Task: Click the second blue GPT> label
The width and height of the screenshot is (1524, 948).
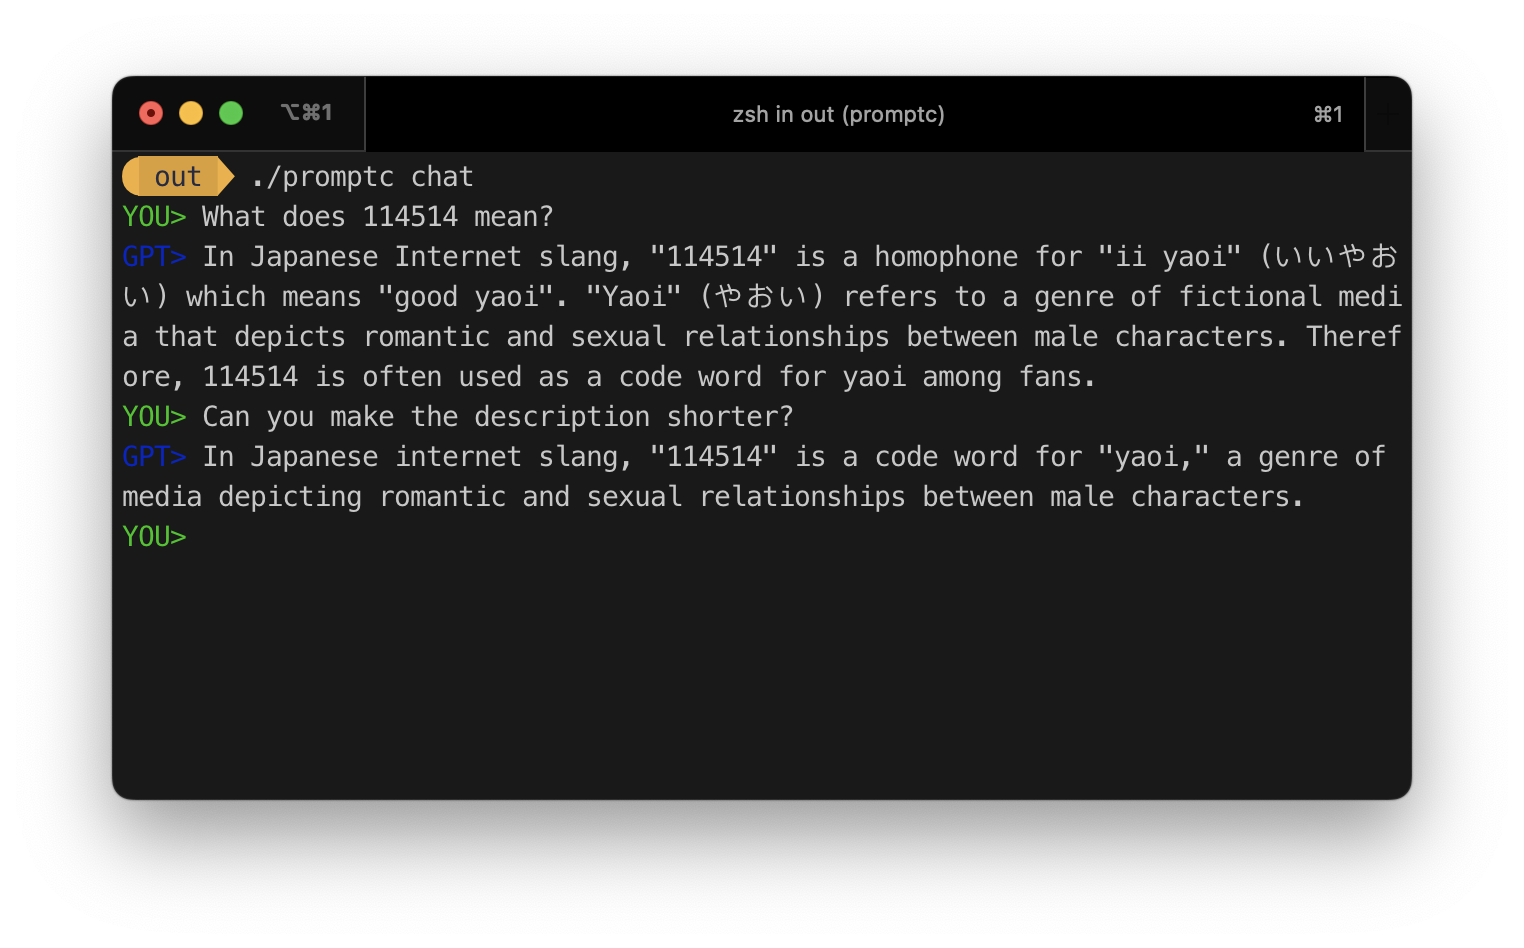Action: 154,457
